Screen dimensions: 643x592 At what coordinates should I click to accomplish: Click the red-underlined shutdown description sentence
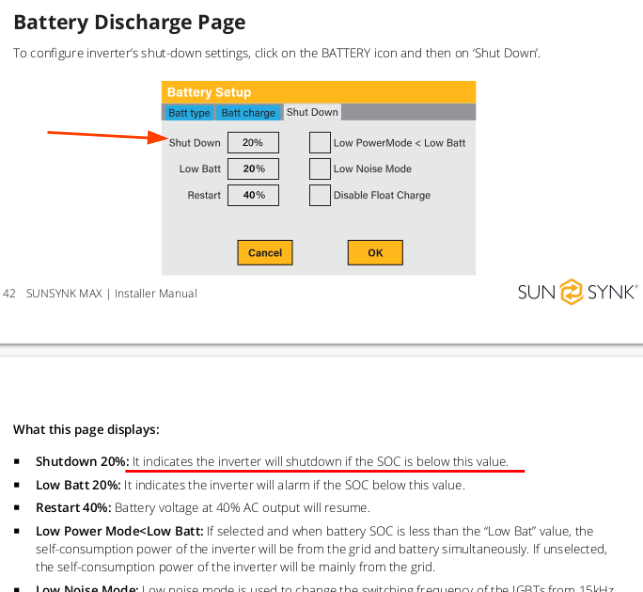pos(320,462)
